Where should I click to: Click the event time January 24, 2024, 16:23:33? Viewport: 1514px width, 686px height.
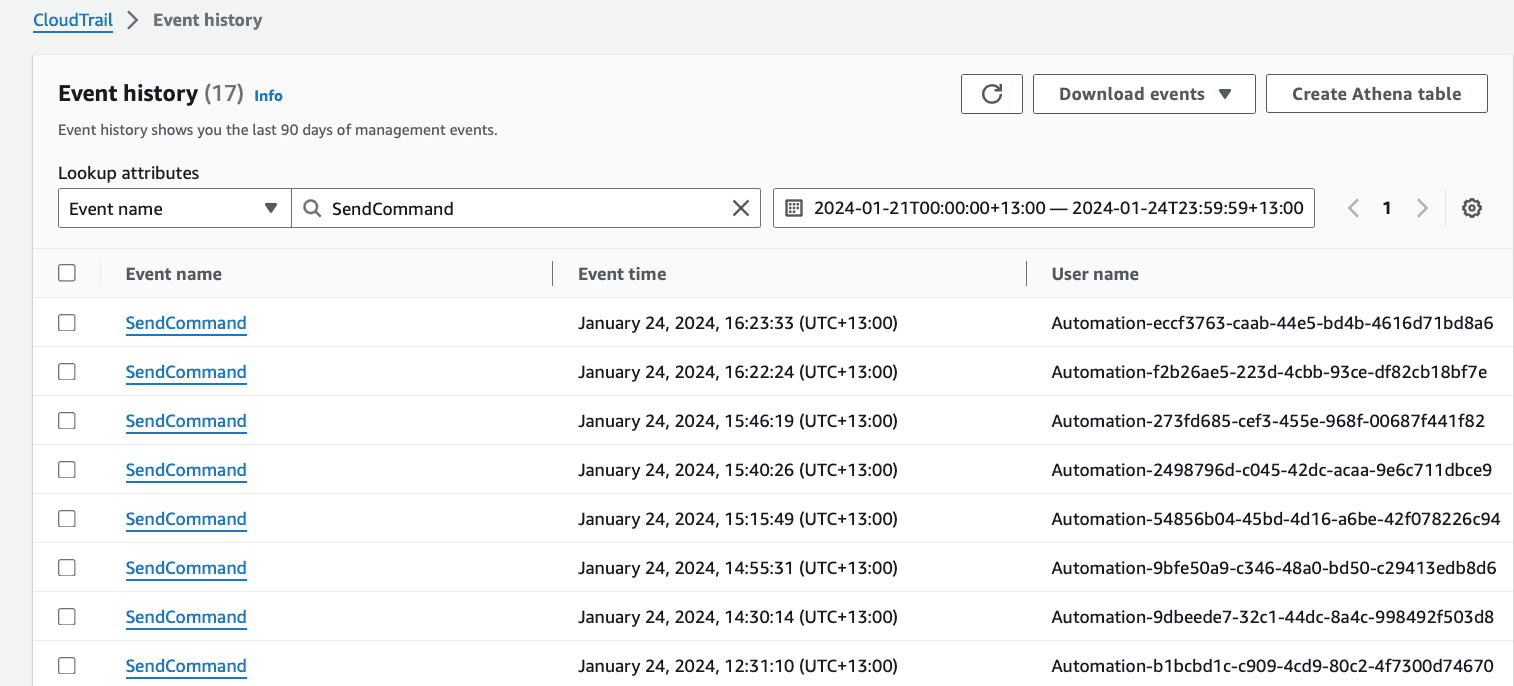[738, 323]
